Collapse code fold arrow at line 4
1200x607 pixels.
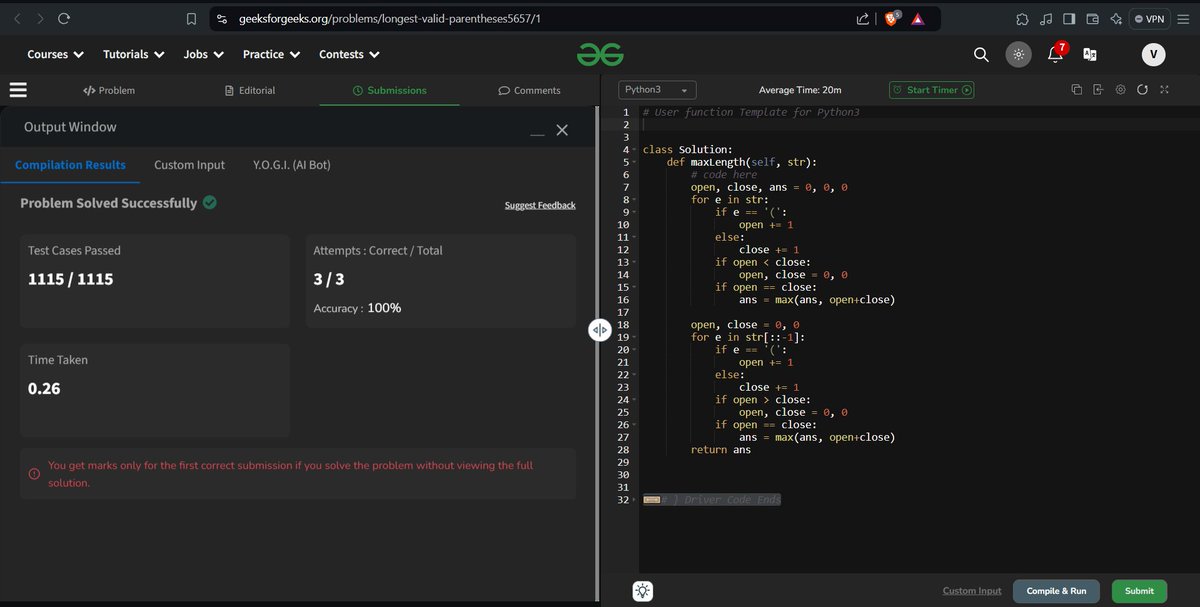[634, 150]
